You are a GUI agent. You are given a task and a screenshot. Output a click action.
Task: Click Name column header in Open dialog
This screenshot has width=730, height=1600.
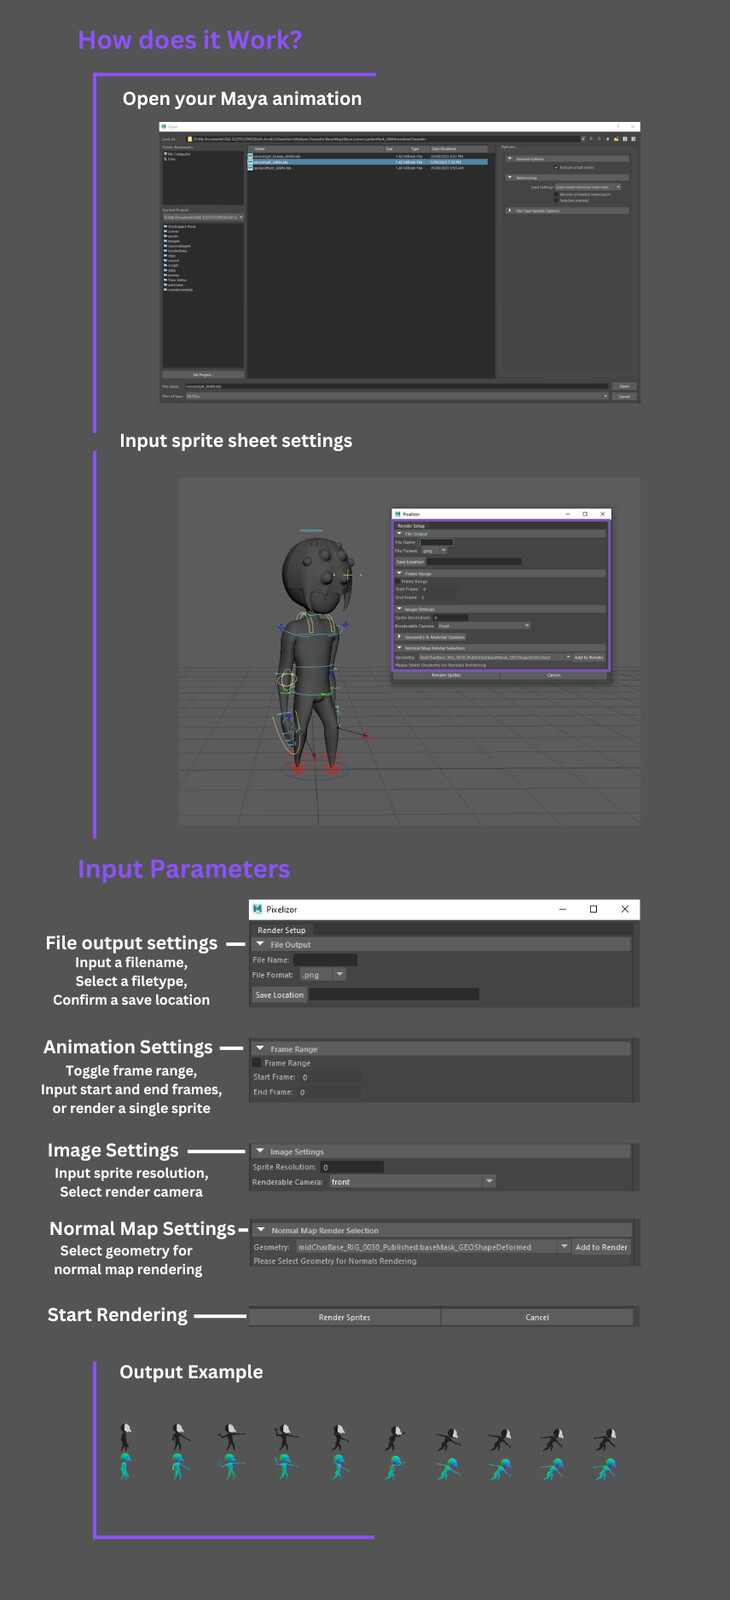(315, 149)
